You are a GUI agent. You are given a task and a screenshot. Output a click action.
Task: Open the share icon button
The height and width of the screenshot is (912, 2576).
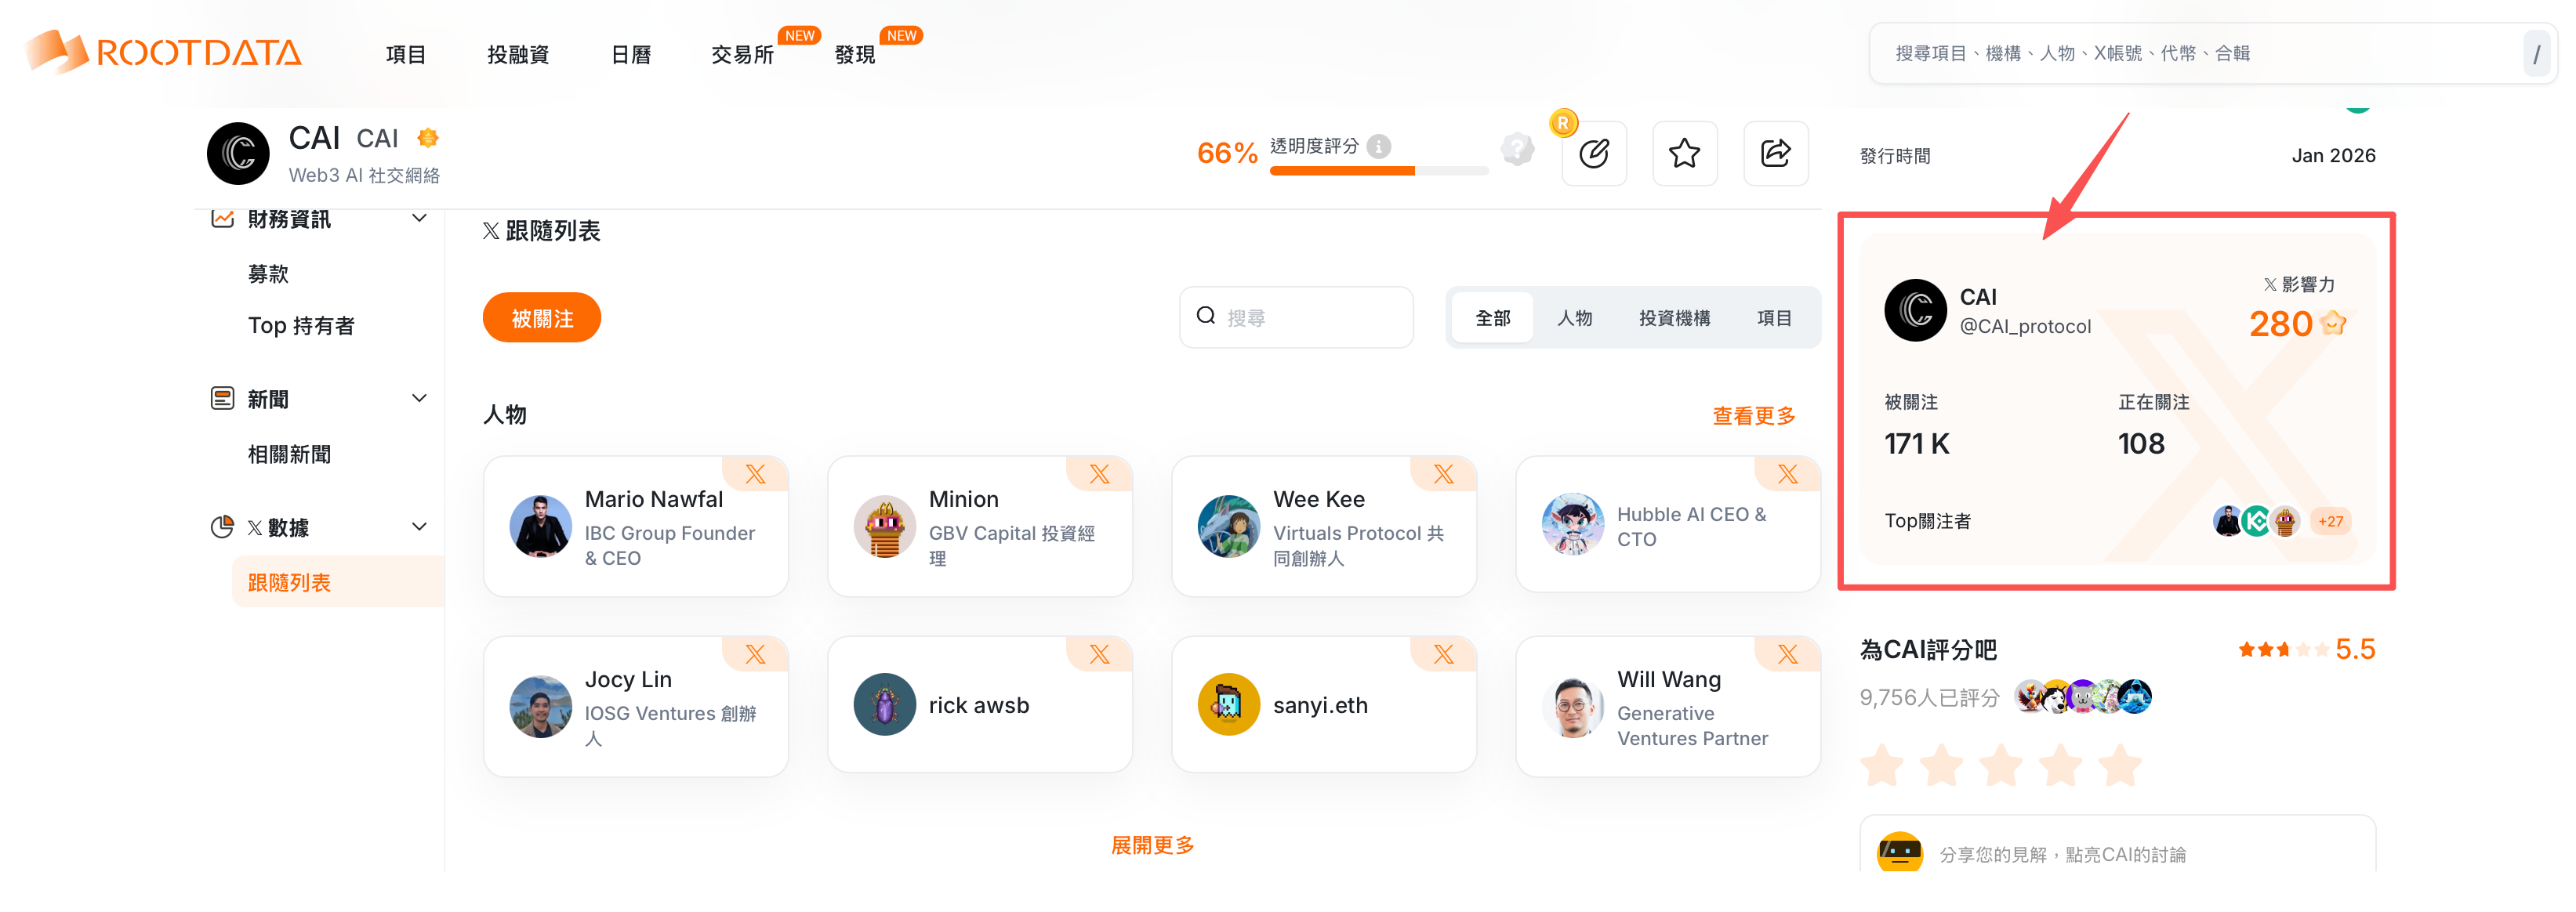click(x=1776, y=154)
